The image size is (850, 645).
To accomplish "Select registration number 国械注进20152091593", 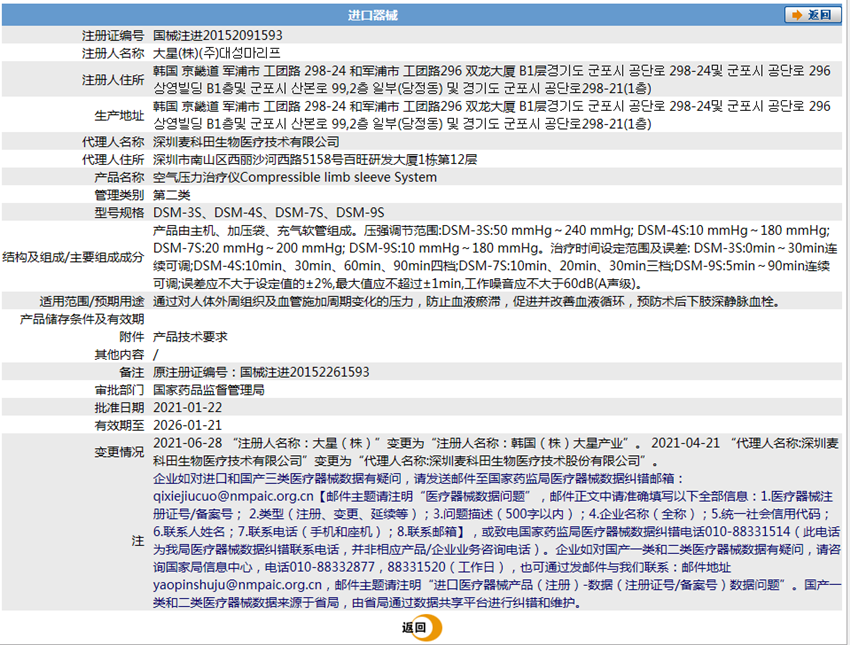I will [x=217, y=35].
